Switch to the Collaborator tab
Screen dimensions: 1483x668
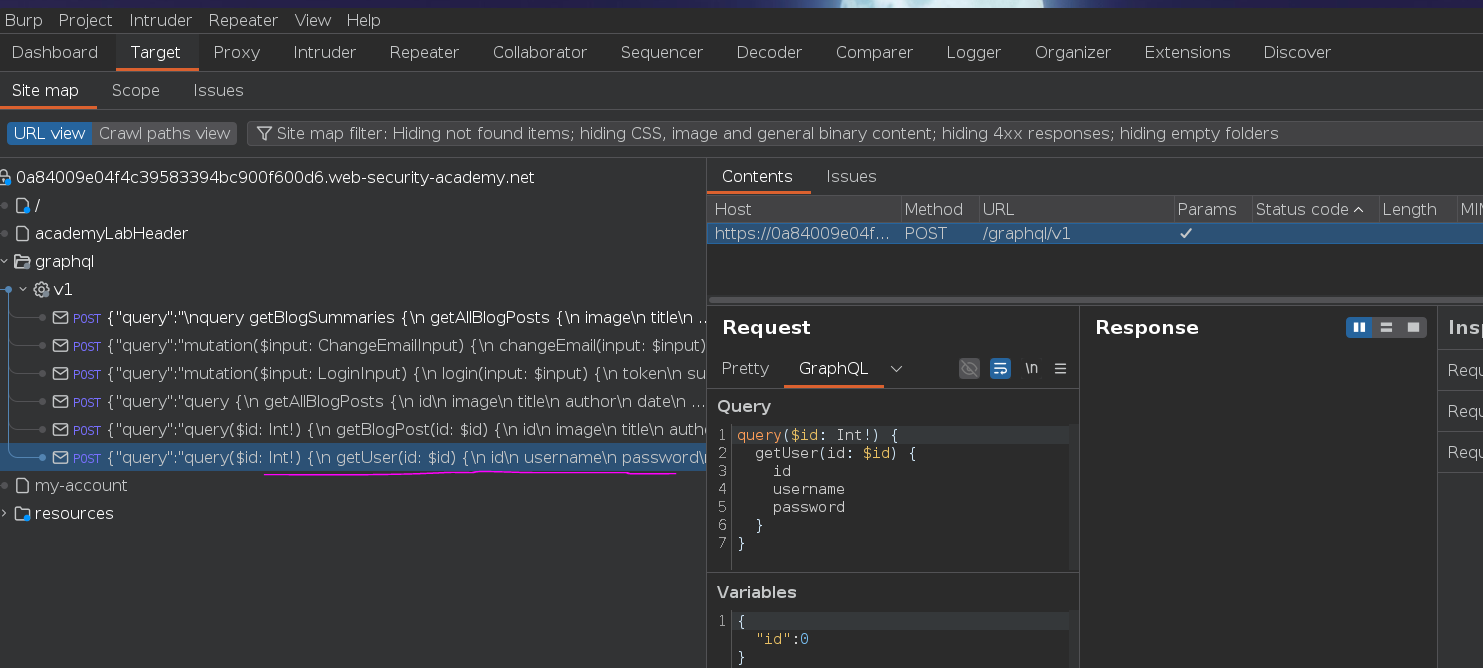click(540, 52)
